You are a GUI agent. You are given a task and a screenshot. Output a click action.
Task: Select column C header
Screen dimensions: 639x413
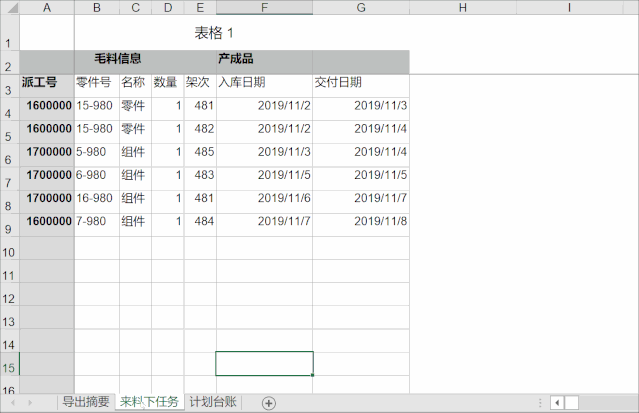click(x=135, y=7)
